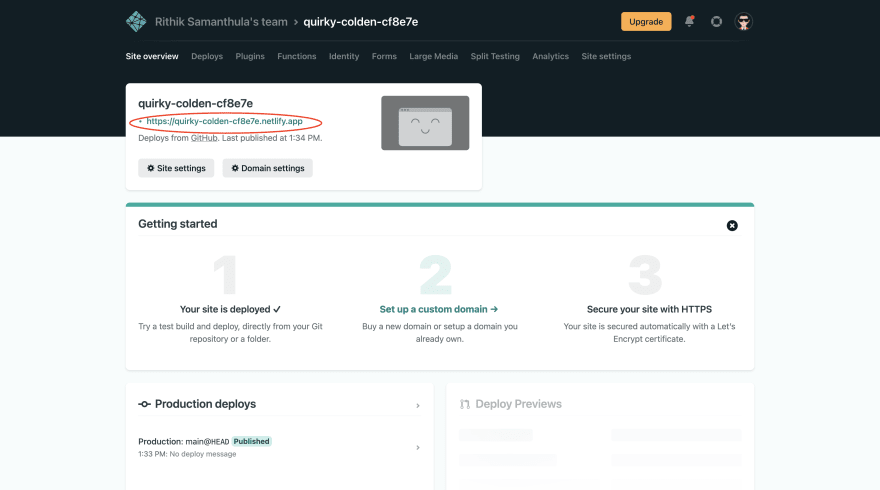Go to the Functions tab
The height and width of the screenshot is (490, 880).
tap(297, 56)
